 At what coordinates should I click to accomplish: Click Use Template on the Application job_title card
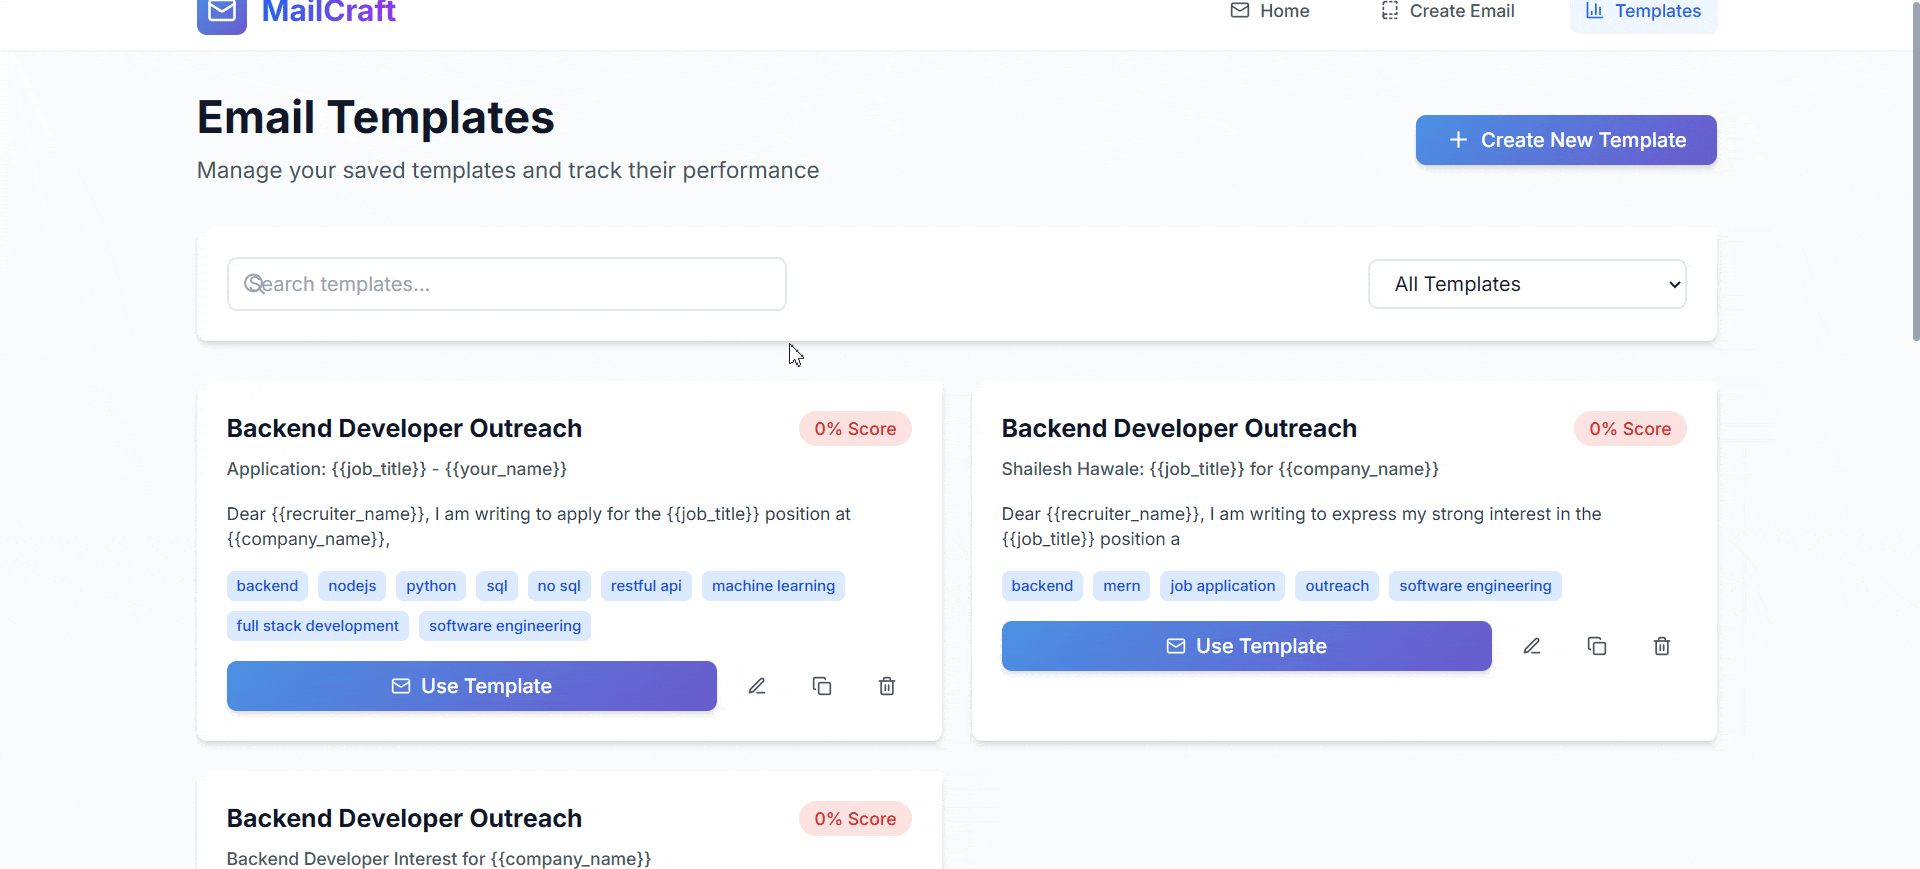click(x=472, y=686)
